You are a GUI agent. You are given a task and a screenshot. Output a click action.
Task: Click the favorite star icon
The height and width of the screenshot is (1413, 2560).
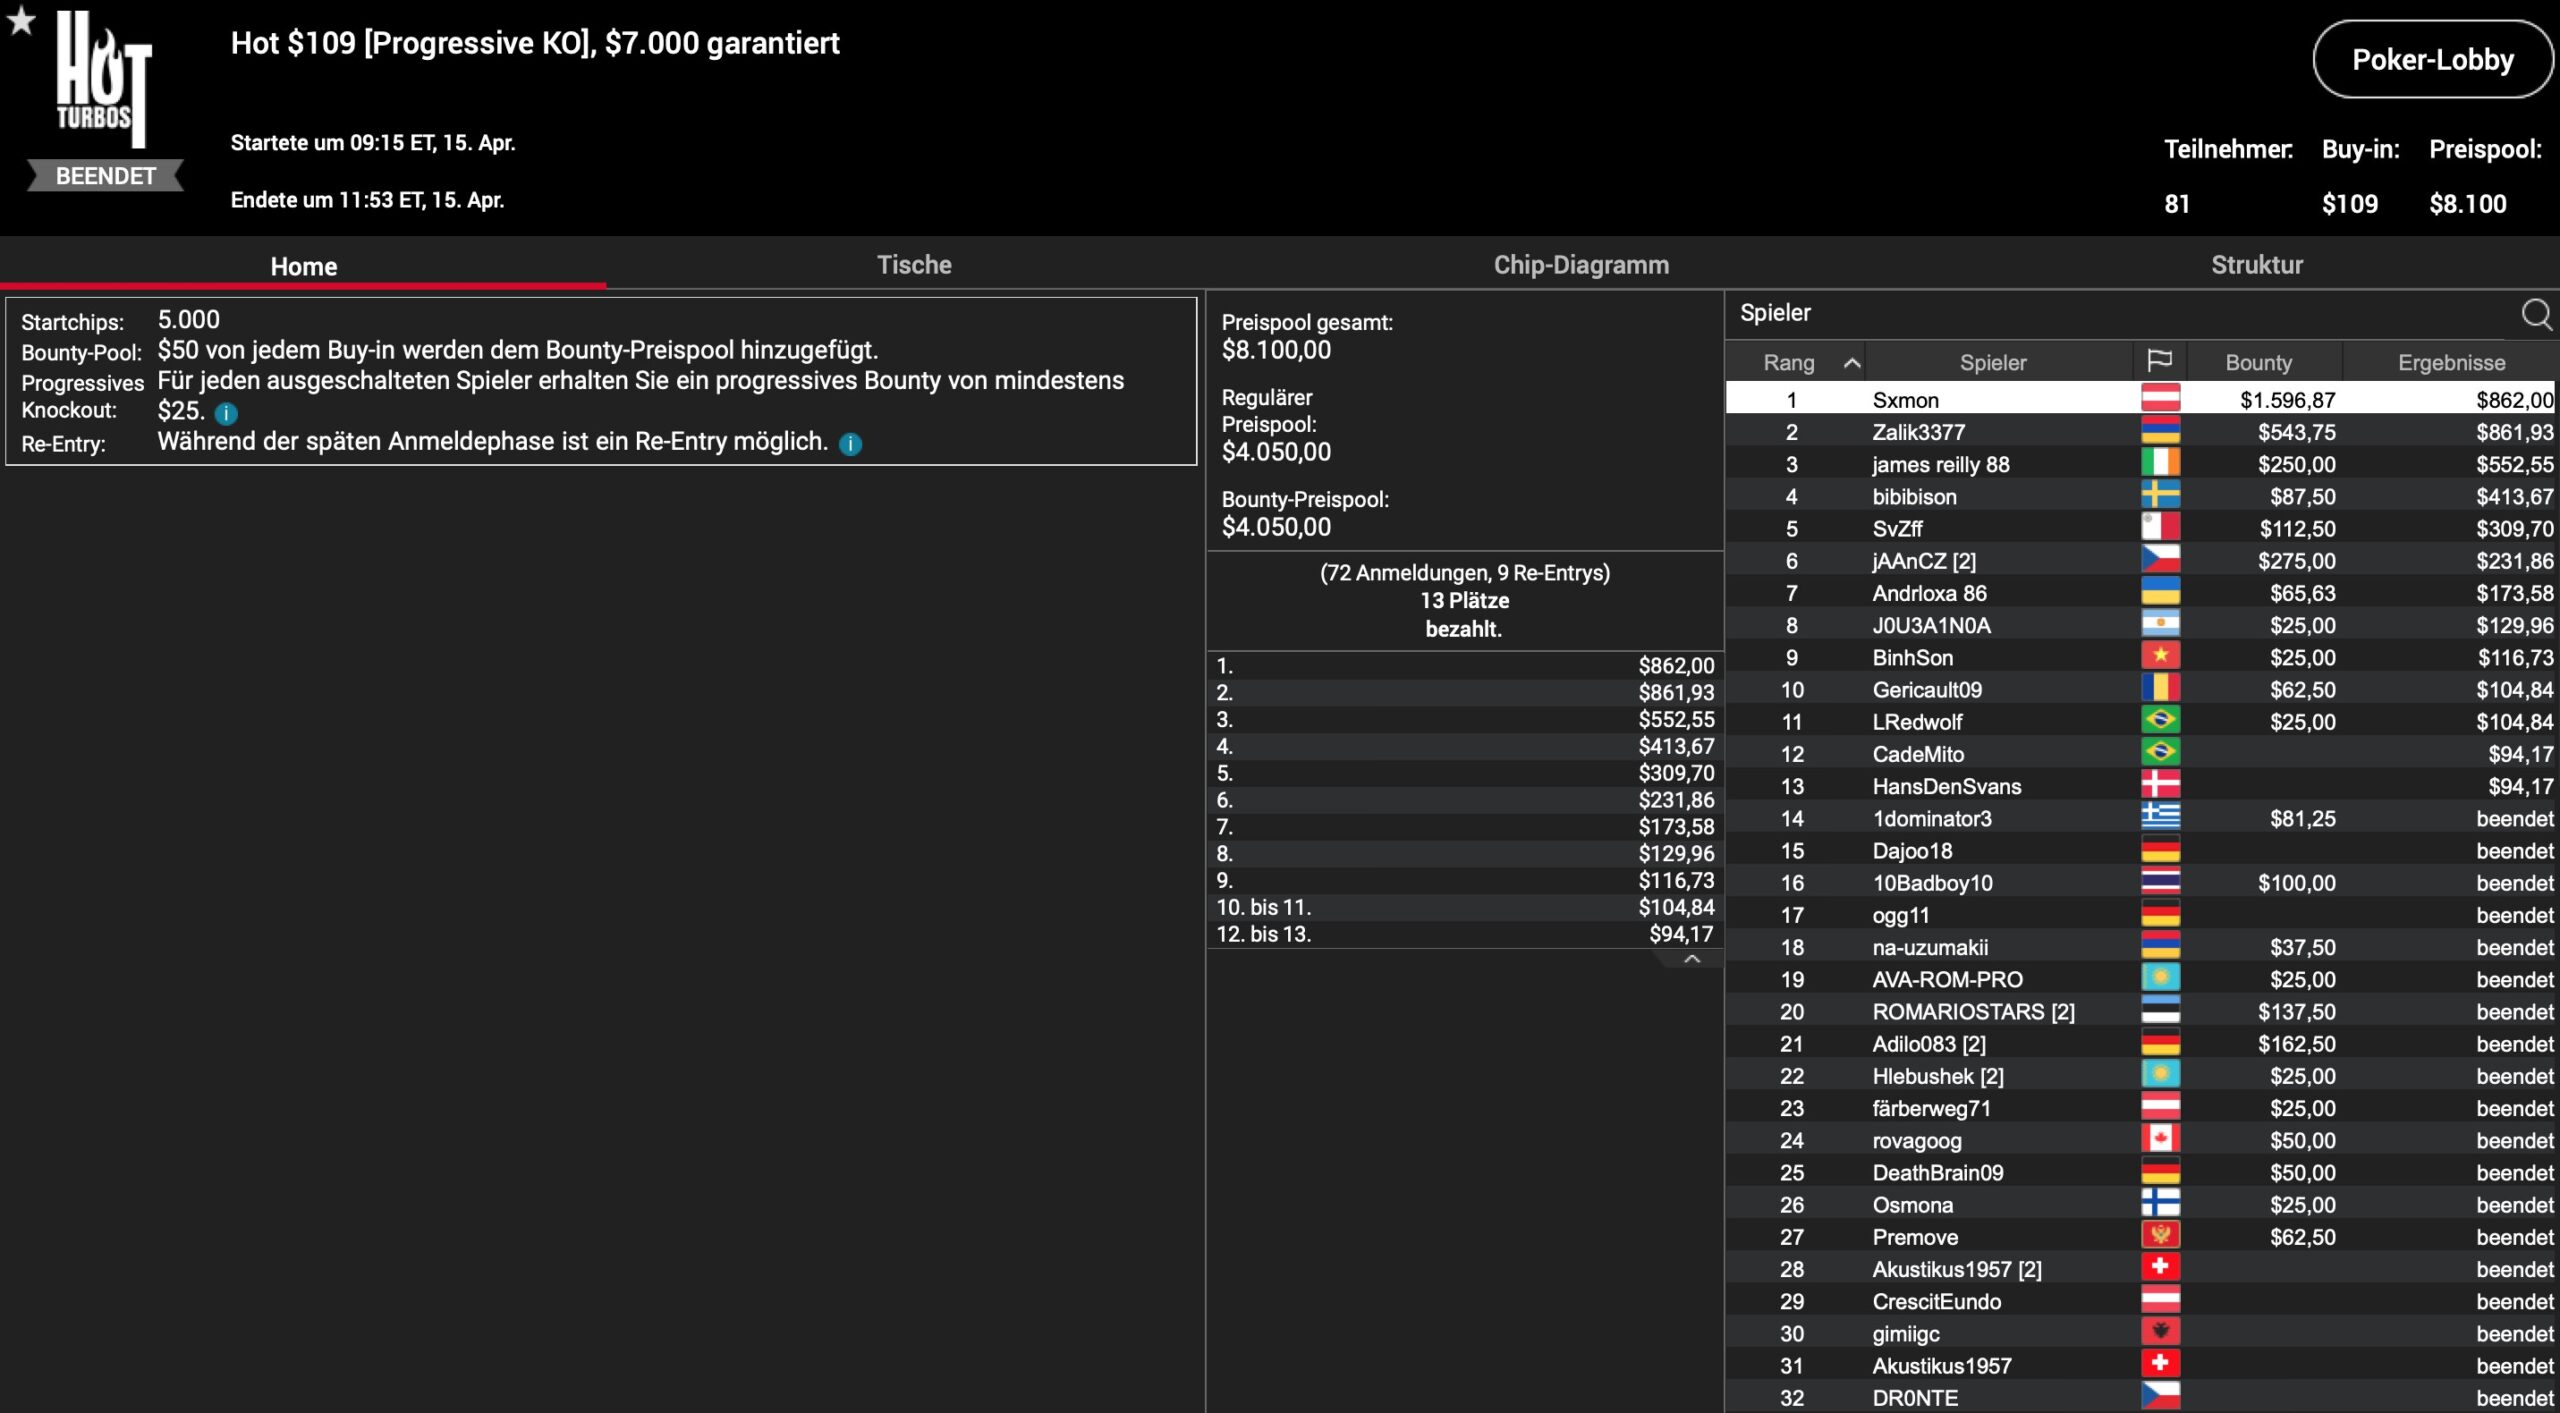[x=21, y=20]
